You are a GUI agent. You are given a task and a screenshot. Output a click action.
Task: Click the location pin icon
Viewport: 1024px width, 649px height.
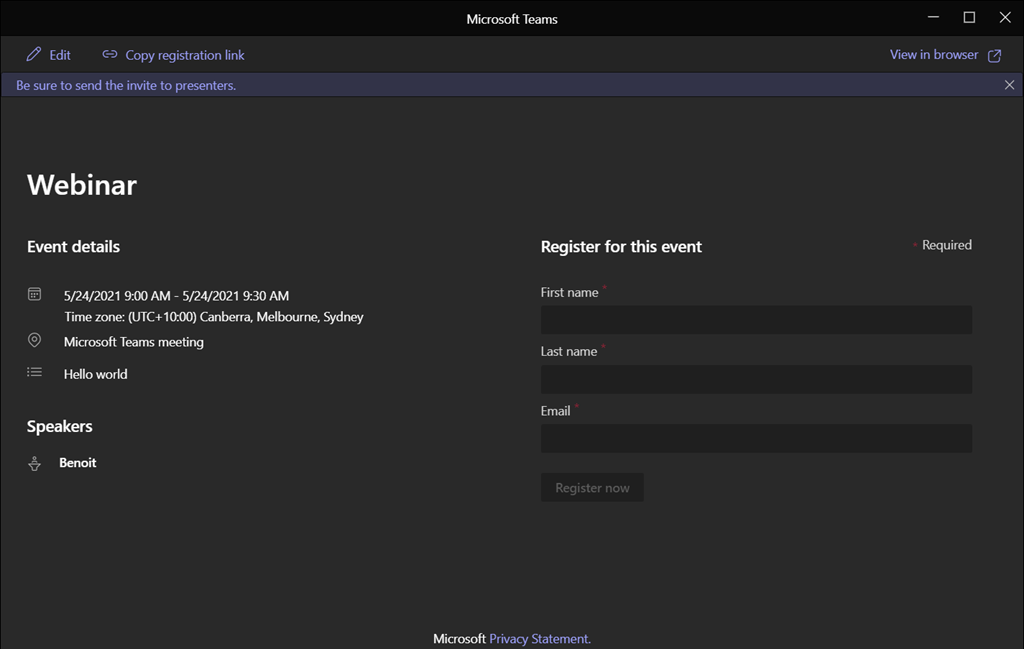pyautogui.click(x=35, y=341)
